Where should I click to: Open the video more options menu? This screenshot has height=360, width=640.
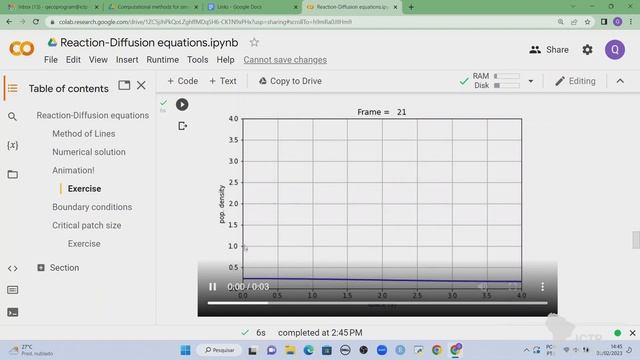coord(542,287)
